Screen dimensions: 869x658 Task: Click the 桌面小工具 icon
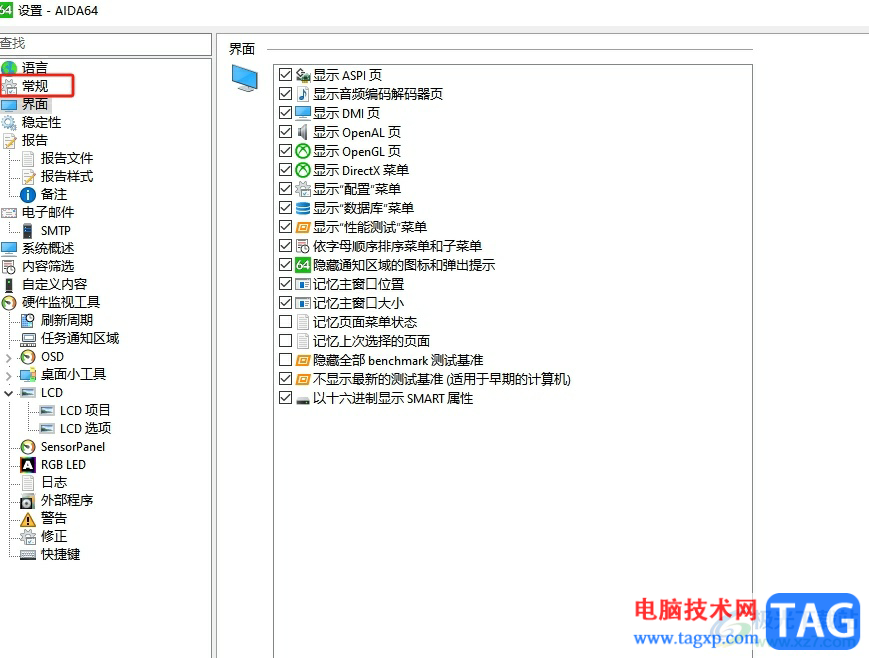28,375
